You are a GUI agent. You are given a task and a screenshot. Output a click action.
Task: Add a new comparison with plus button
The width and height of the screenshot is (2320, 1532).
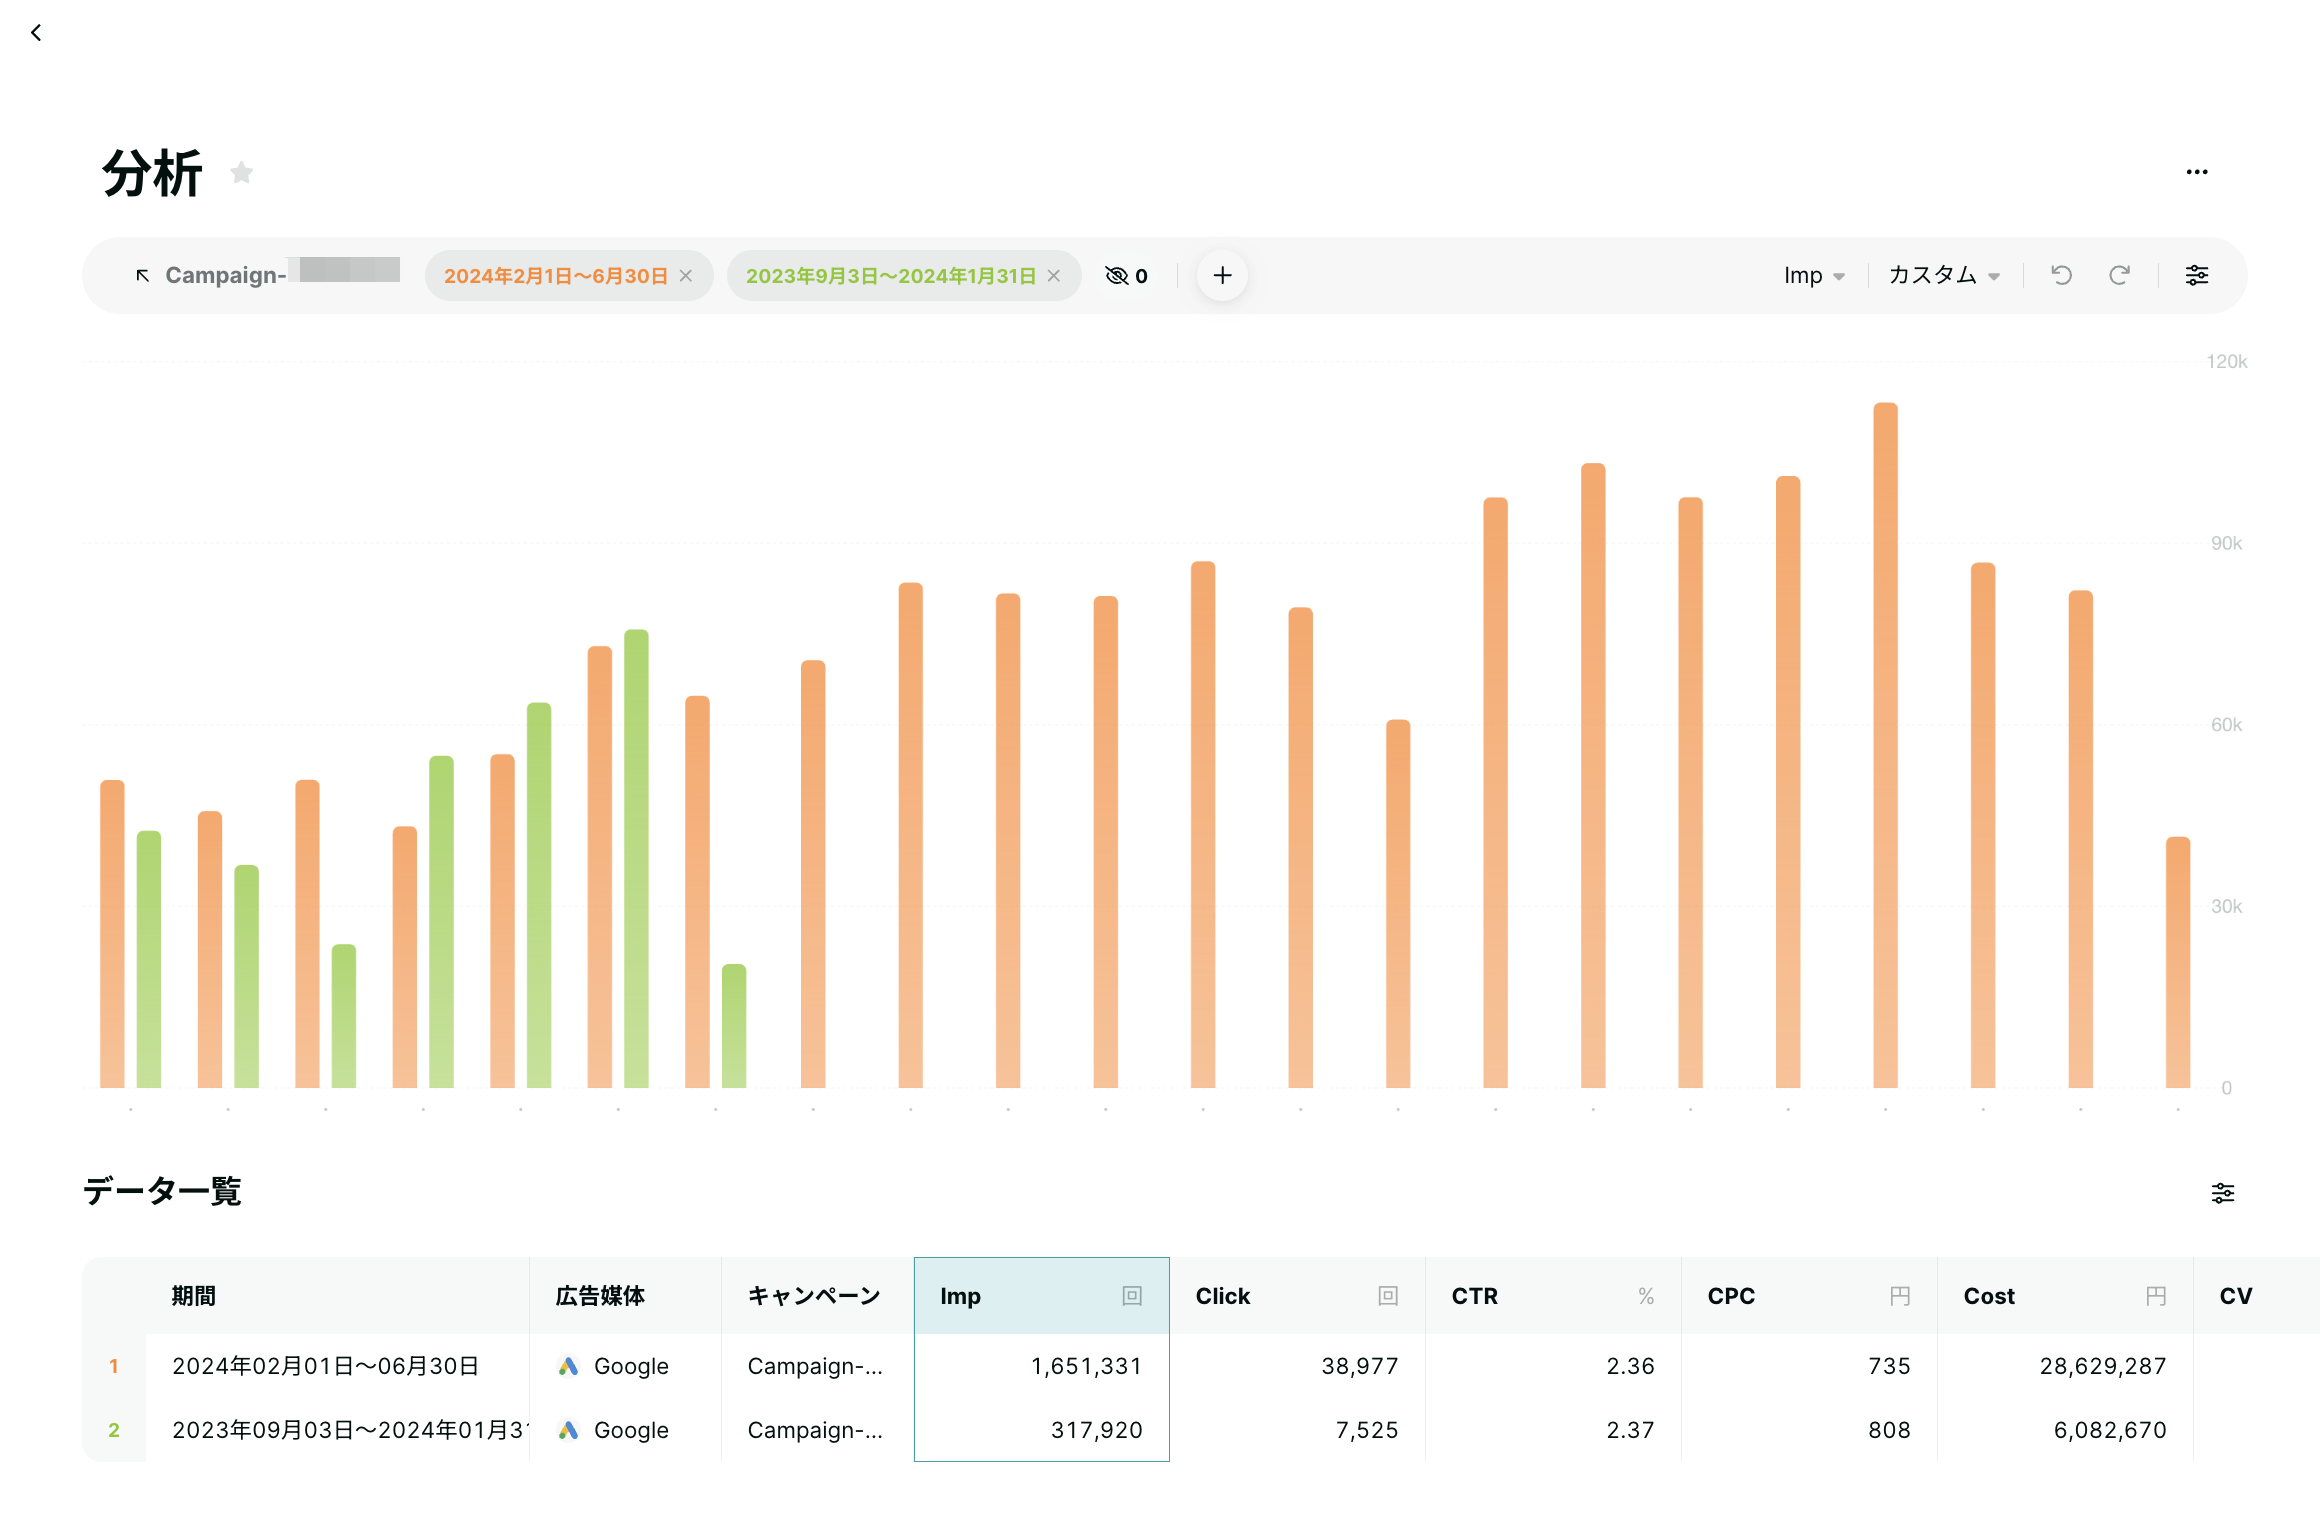[x=1222, y=275]
